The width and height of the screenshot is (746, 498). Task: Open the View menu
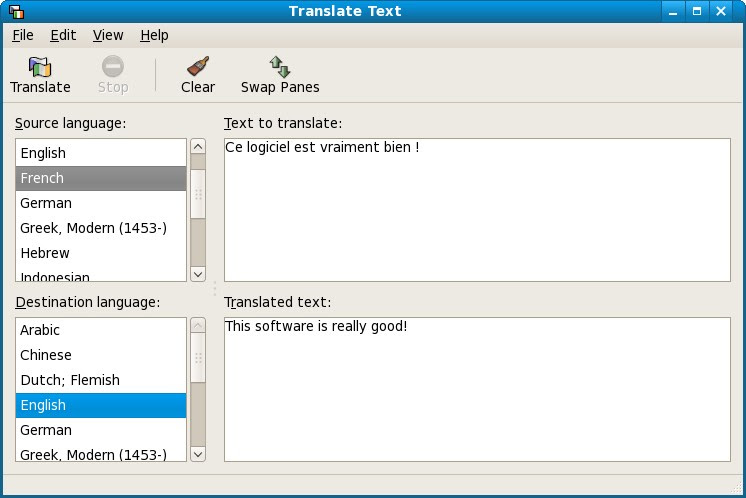click(108, 35)
